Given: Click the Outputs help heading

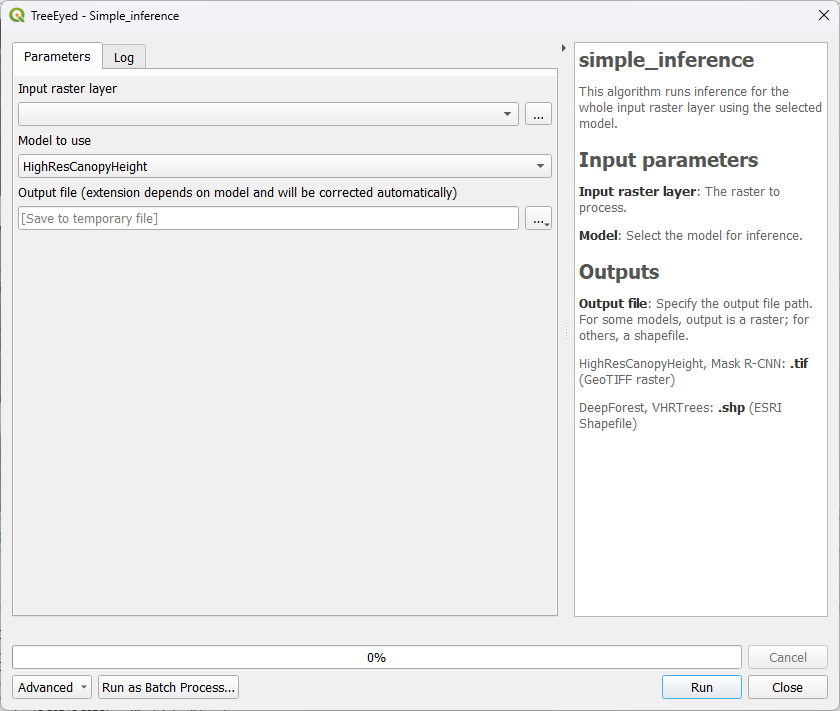Looking at the screenshot, I should pyautogui.click(x=619, y=272).
